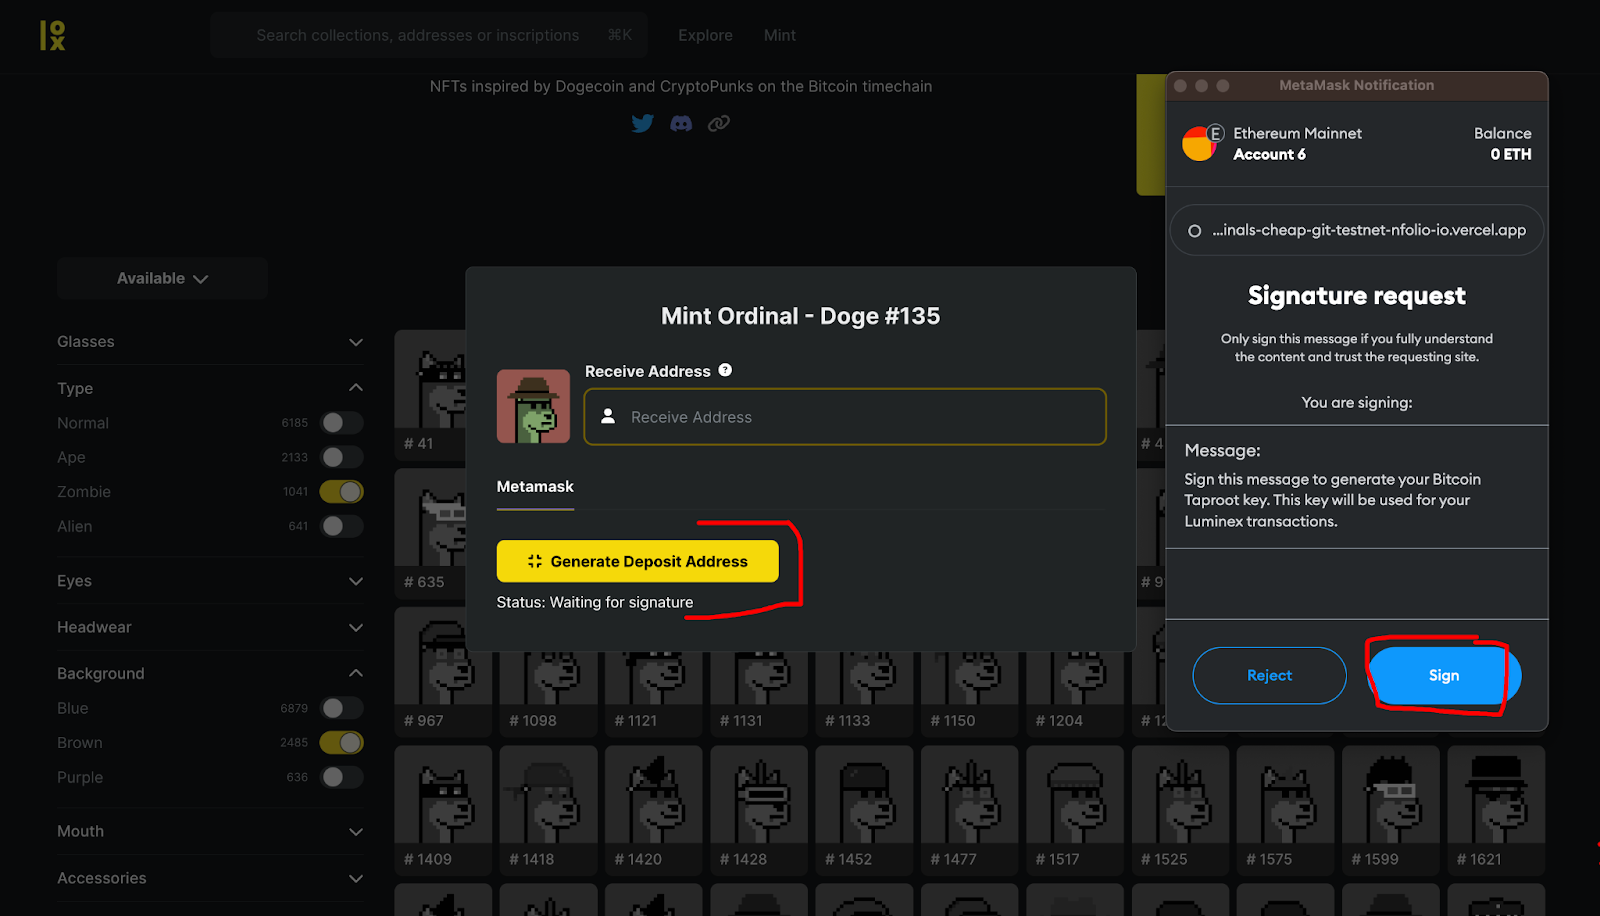Open Doge #1575 thumbnail
1600x916 pixels.
(1285, 810)
